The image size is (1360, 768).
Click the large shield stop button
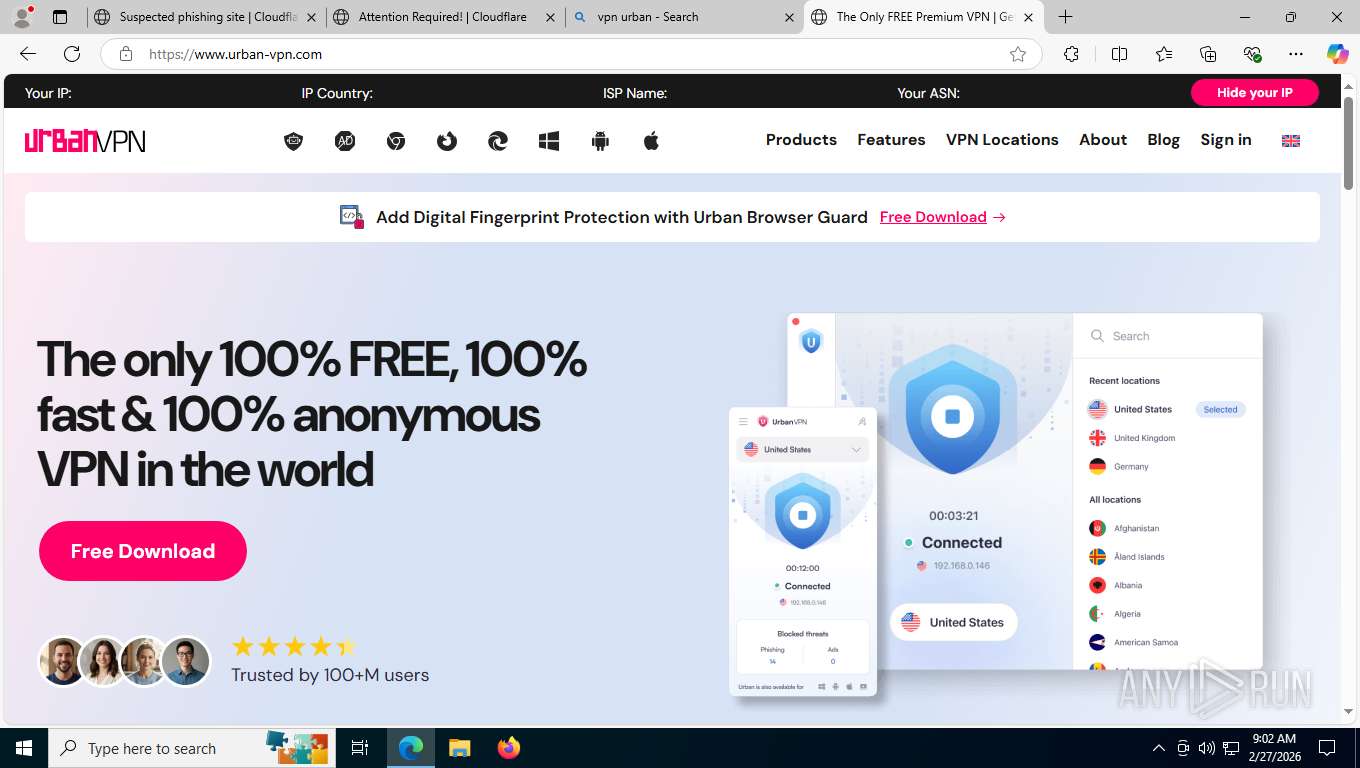click(x=952, y=415)
